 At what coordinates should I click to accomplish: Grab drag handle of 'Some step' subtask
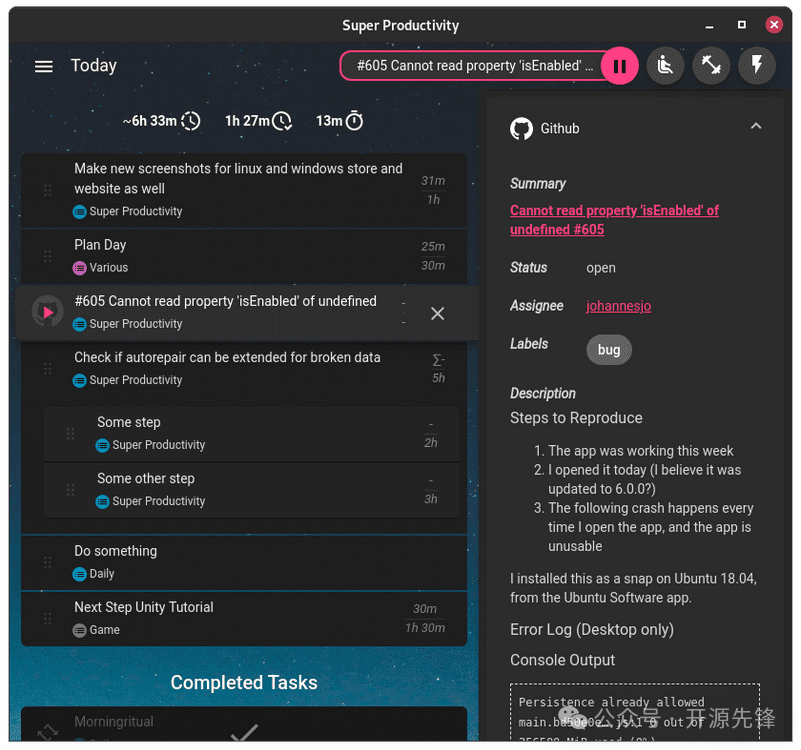(x=70, y=434)
